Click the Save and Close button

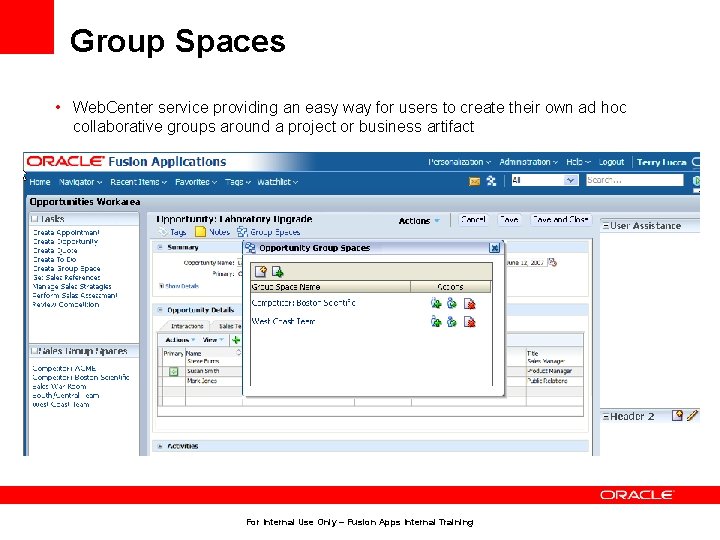[561, 220]
